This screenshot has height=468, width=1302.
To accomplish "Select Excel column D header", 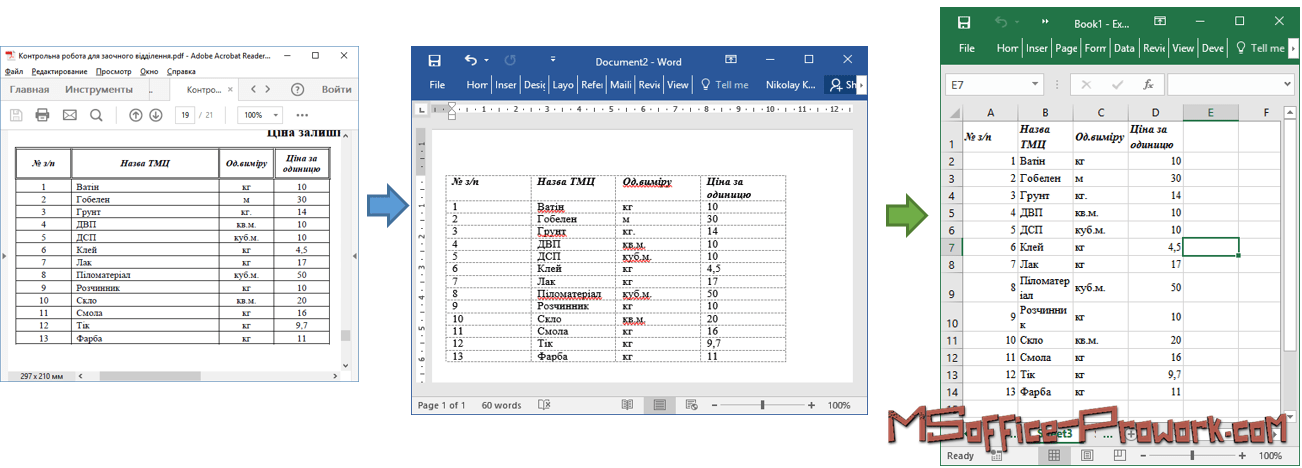I will coord(1155,113).
